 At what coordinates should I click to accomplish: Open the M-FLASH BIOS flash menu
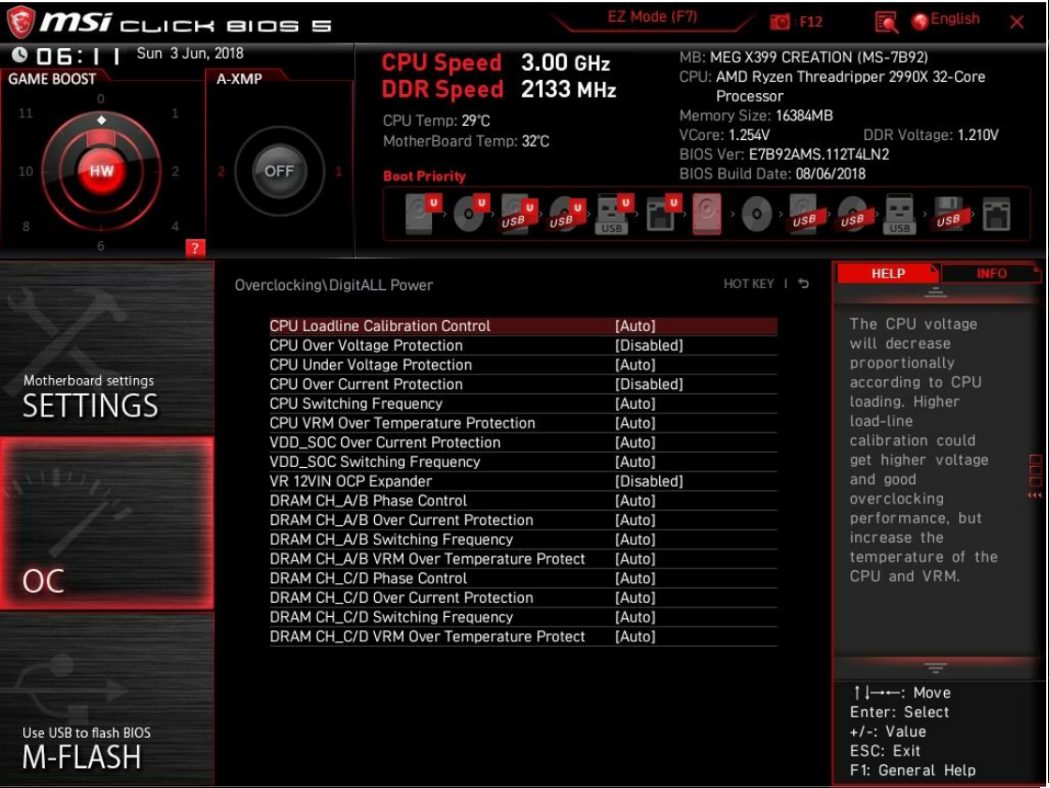tap(107, 698)
